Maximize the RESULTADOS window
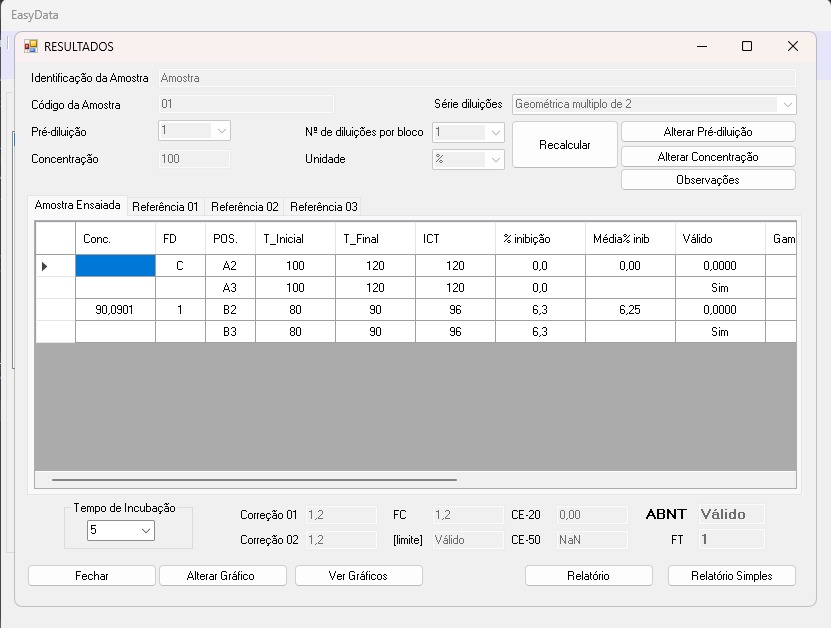Screen dimensions: 831x628 tap(747, 46)
